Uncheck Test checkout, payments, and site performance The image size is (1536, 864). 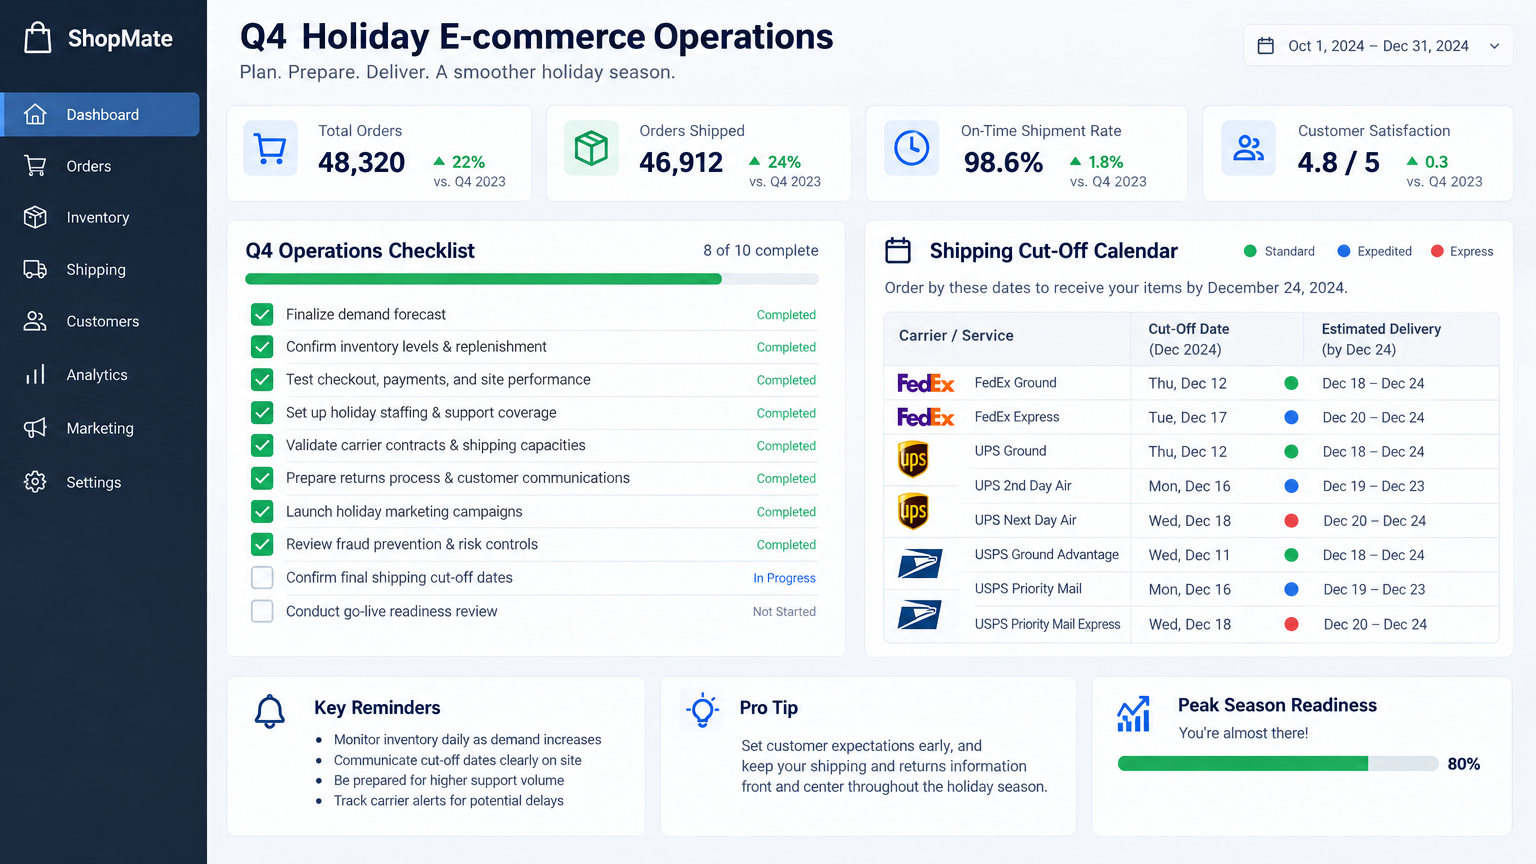coord(262,380)
